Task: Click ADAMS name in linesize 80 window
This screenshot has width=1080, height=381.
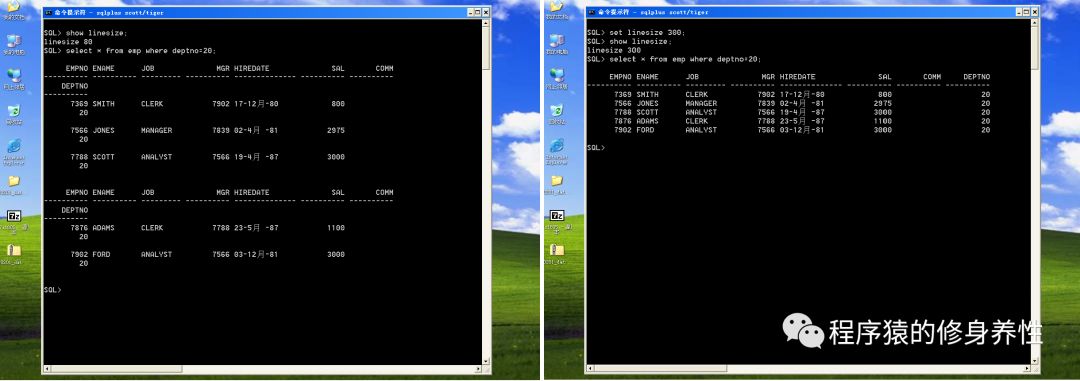Action: tap(103, 228)
